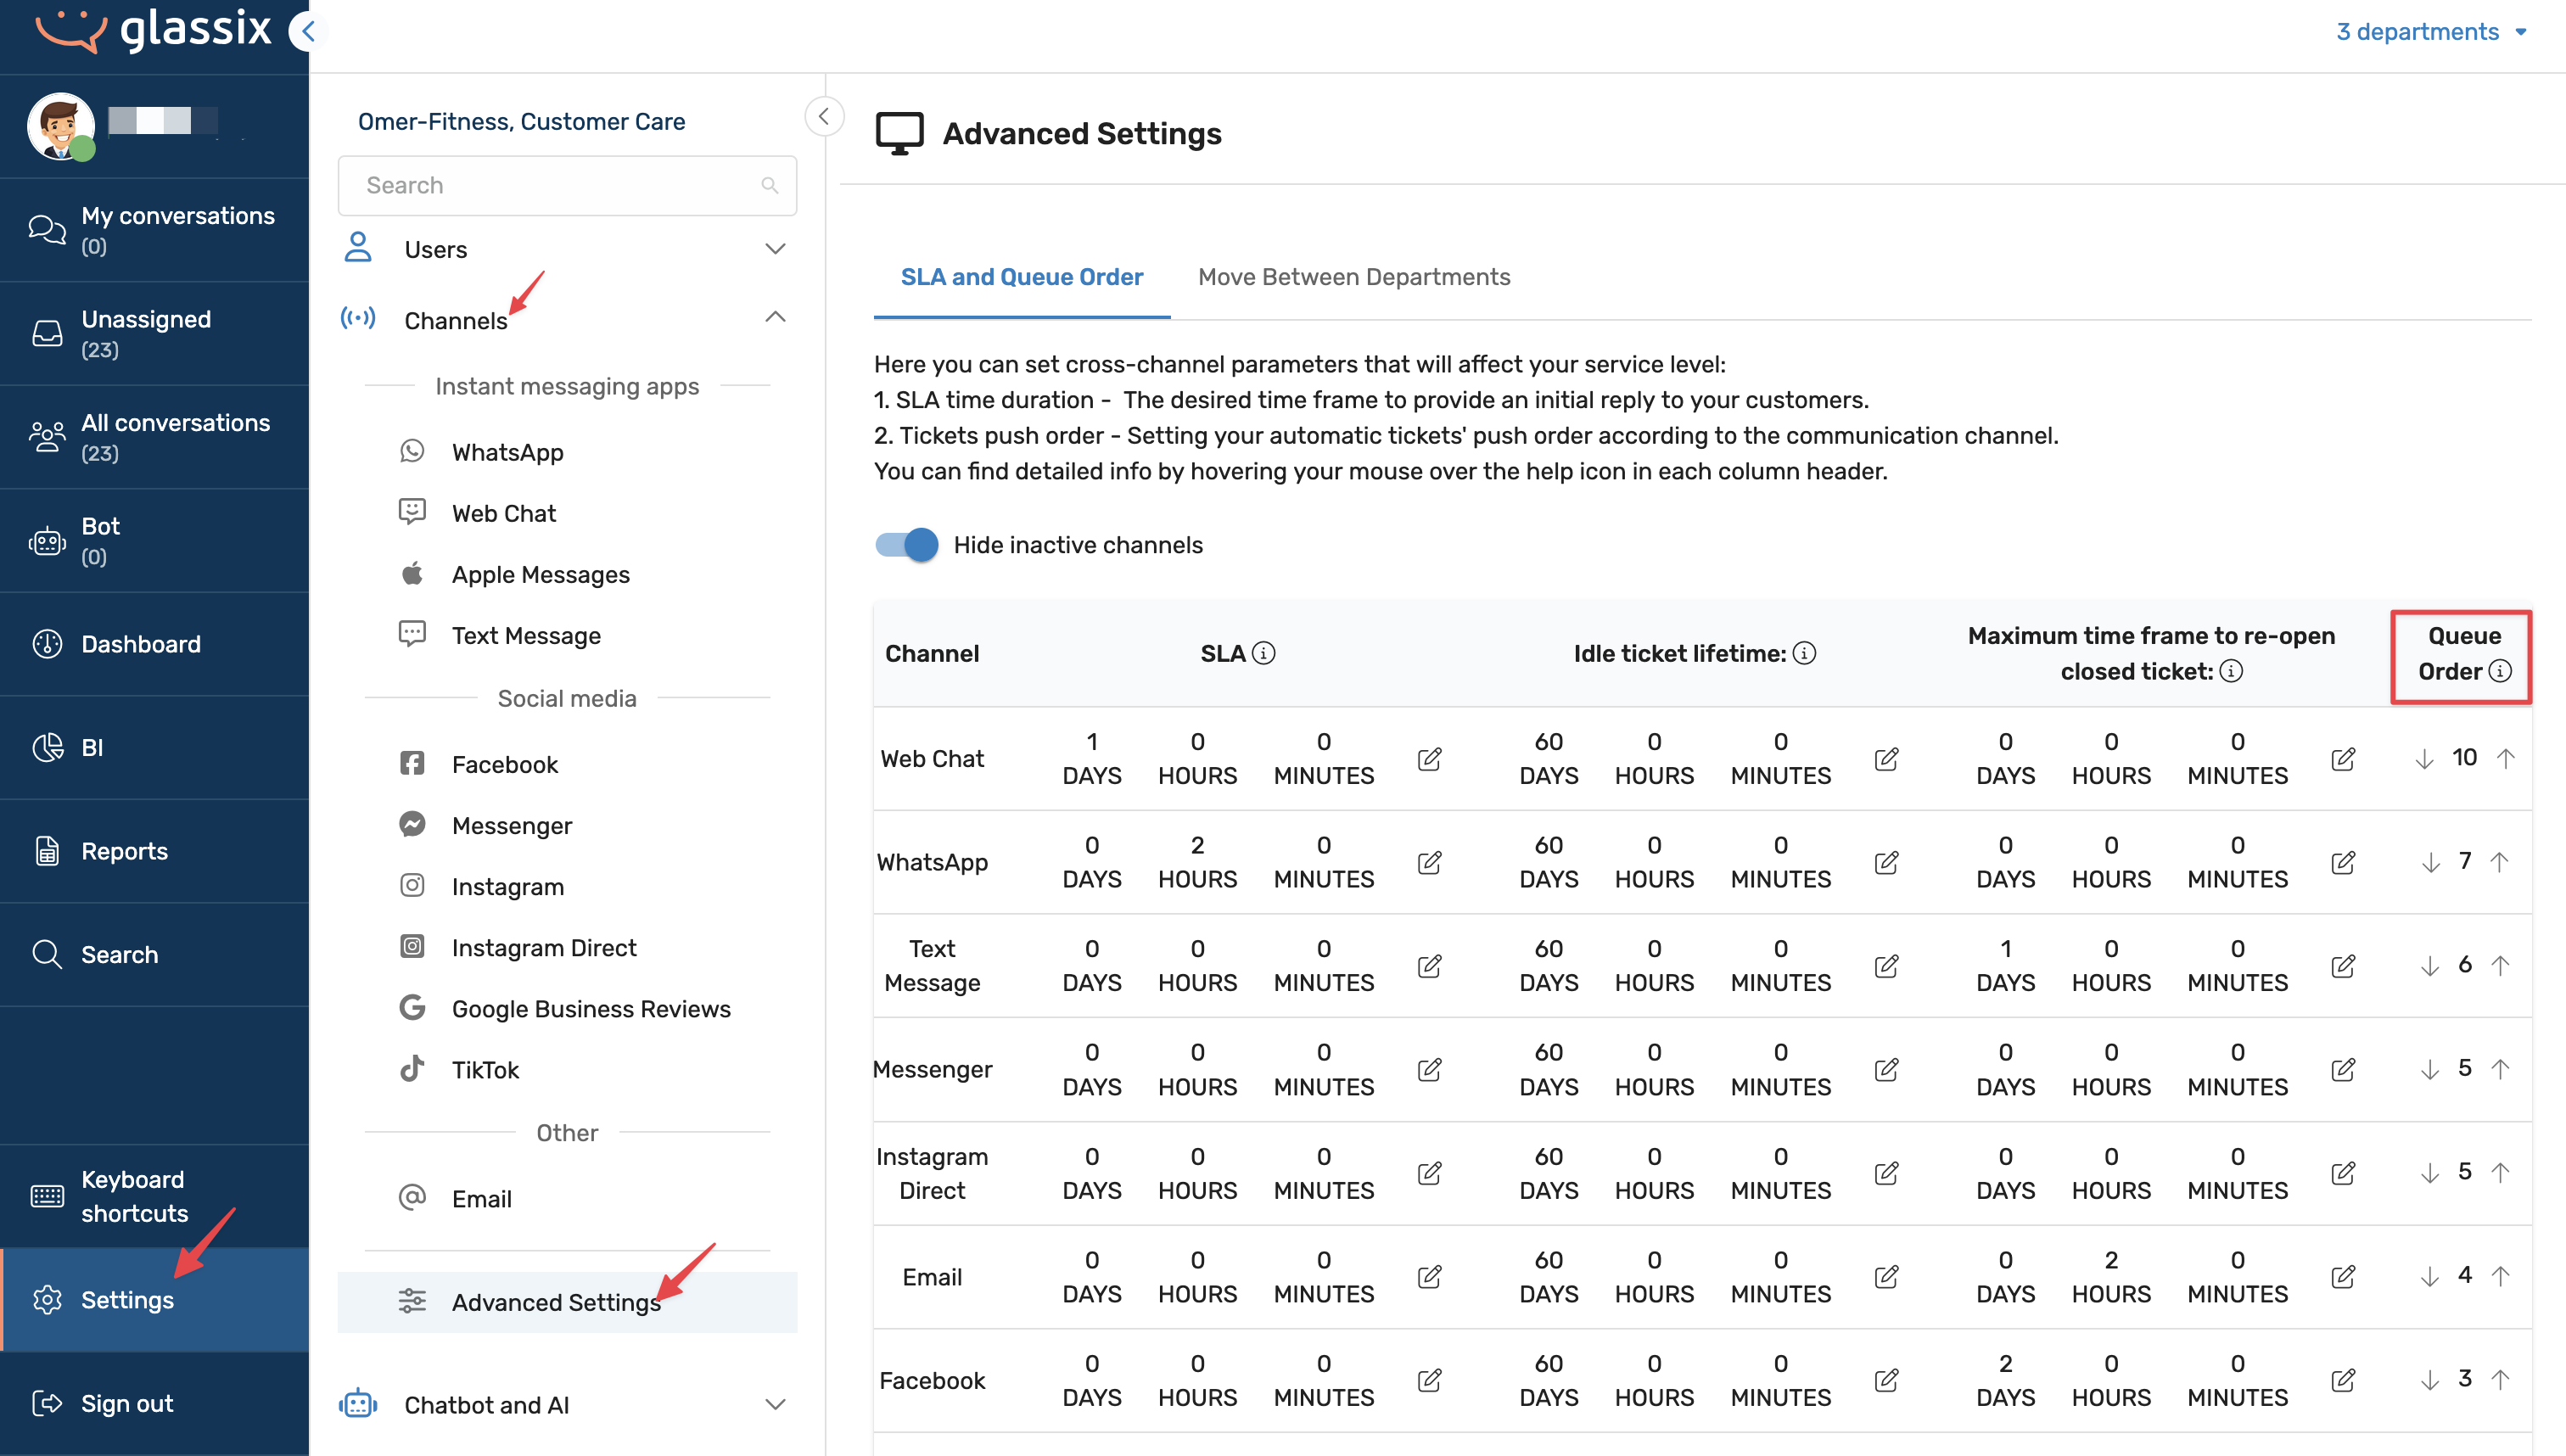Screen dimensions: 2566x1456
Task: Open the 3 departments dropdown
Action: tap(2429, 32)
